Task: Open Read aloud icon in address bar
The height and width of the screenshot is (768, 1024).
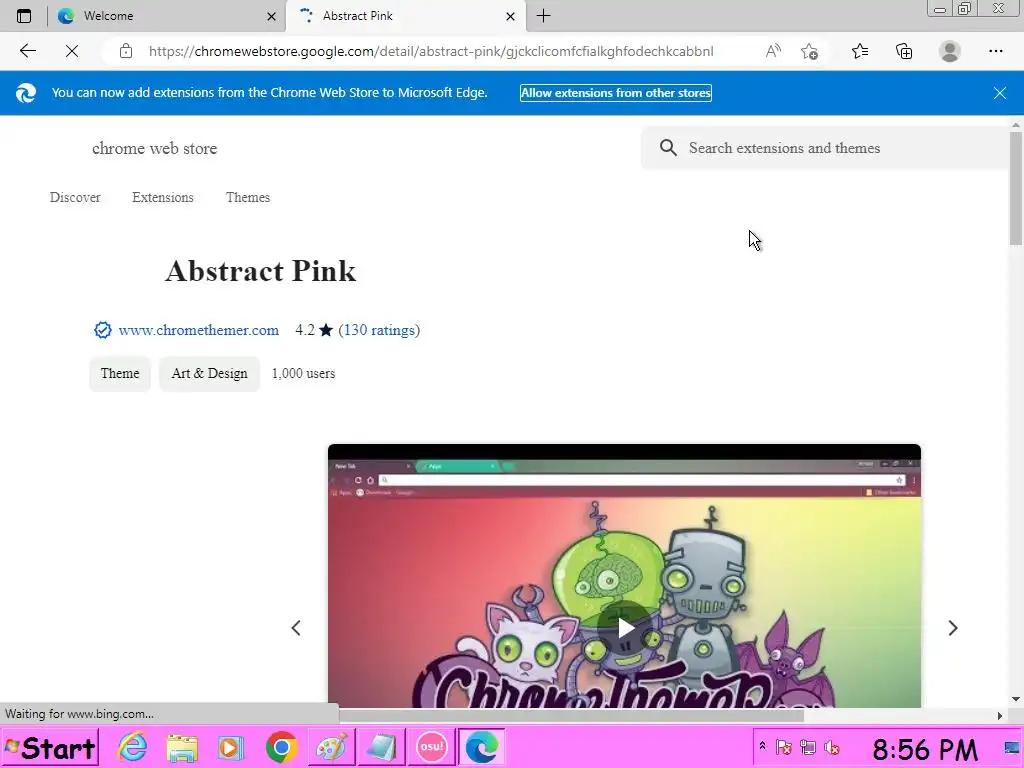Action: click(x=773, y=51)
